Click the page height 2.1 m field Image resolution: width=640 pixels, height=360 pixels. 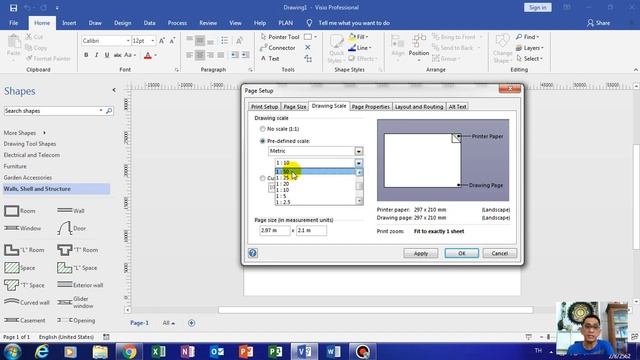(x=311, y=230)
